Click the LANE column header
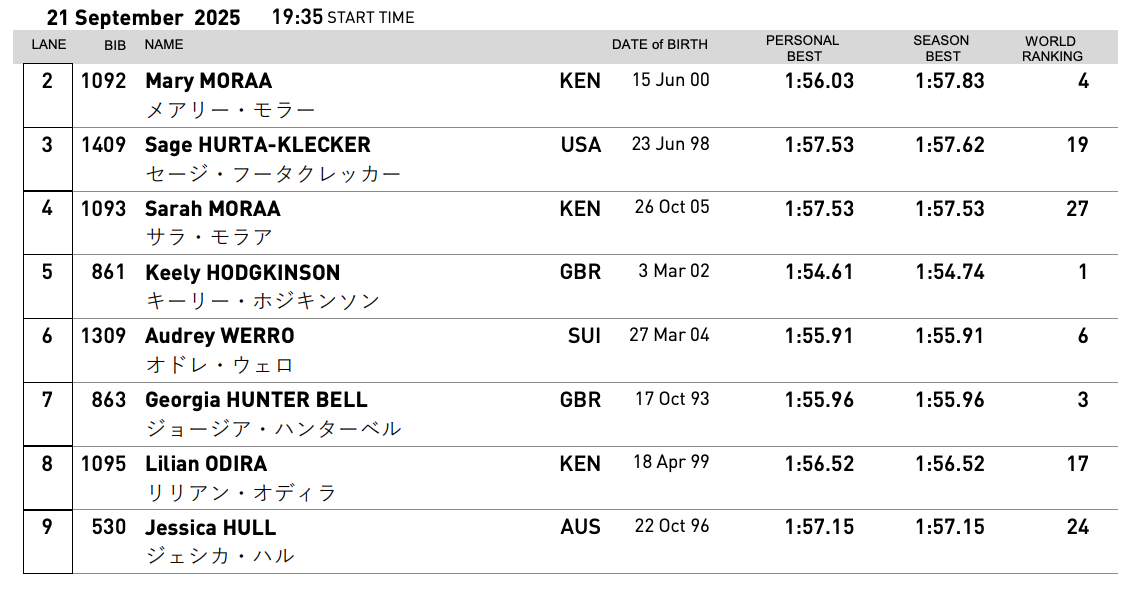 (x=49, y=45)
